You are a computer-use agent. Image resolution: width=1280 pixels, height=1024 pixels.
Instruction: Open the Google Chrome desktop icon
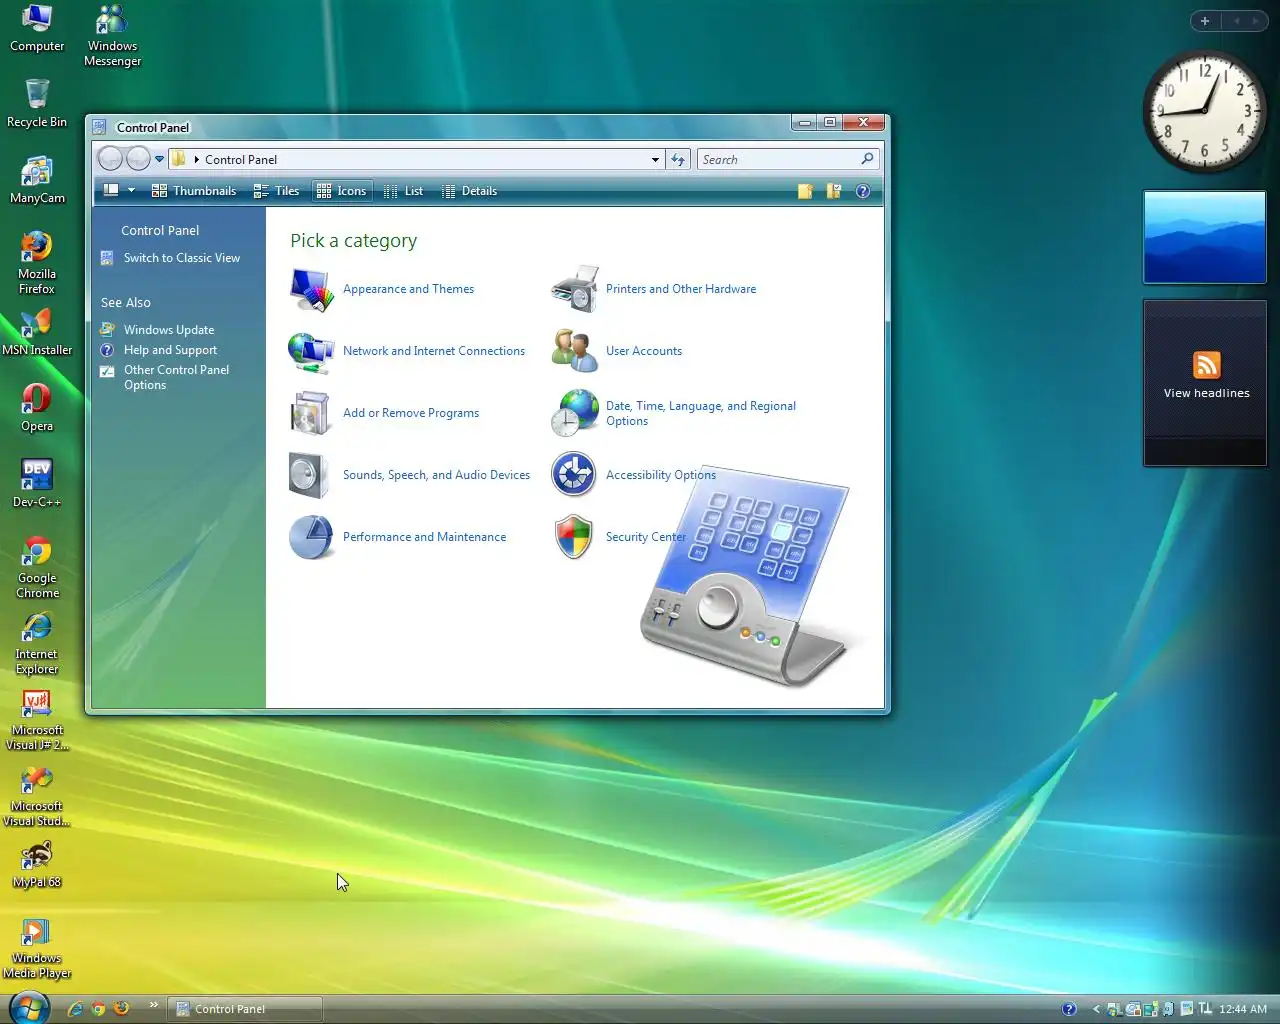coord(37,550)
